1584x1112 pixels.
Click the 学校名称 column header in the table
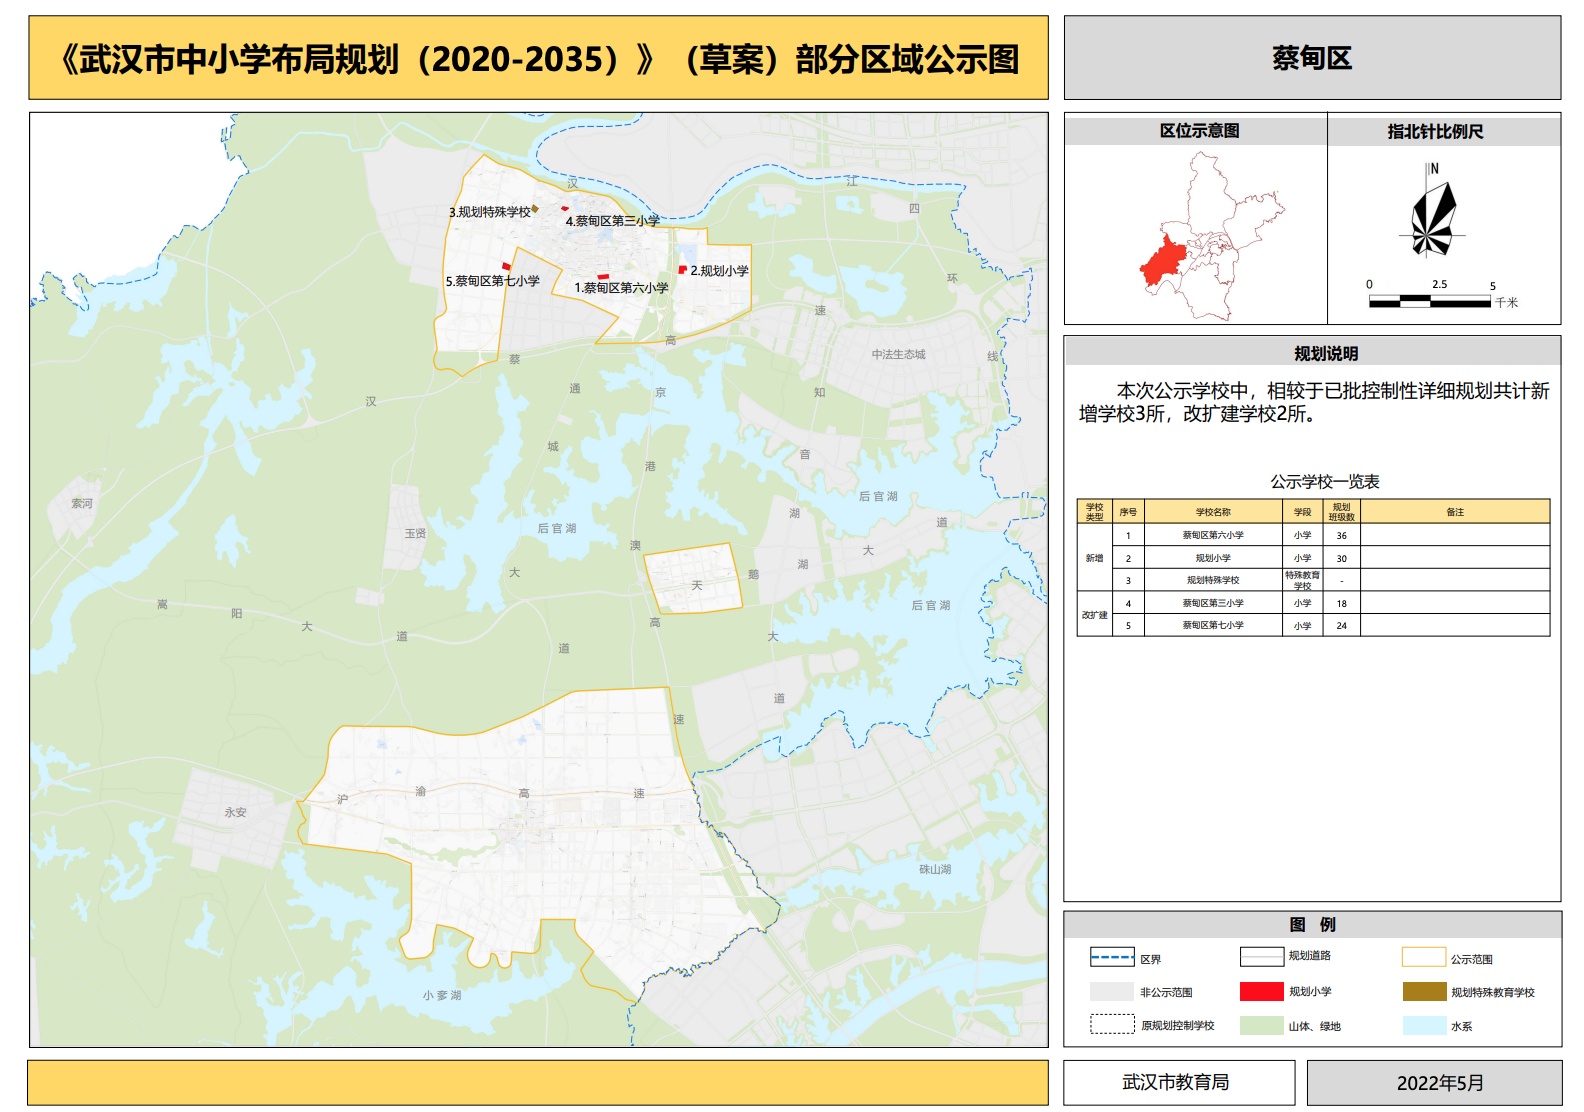pyautogui.click(x=1212, y=512)
